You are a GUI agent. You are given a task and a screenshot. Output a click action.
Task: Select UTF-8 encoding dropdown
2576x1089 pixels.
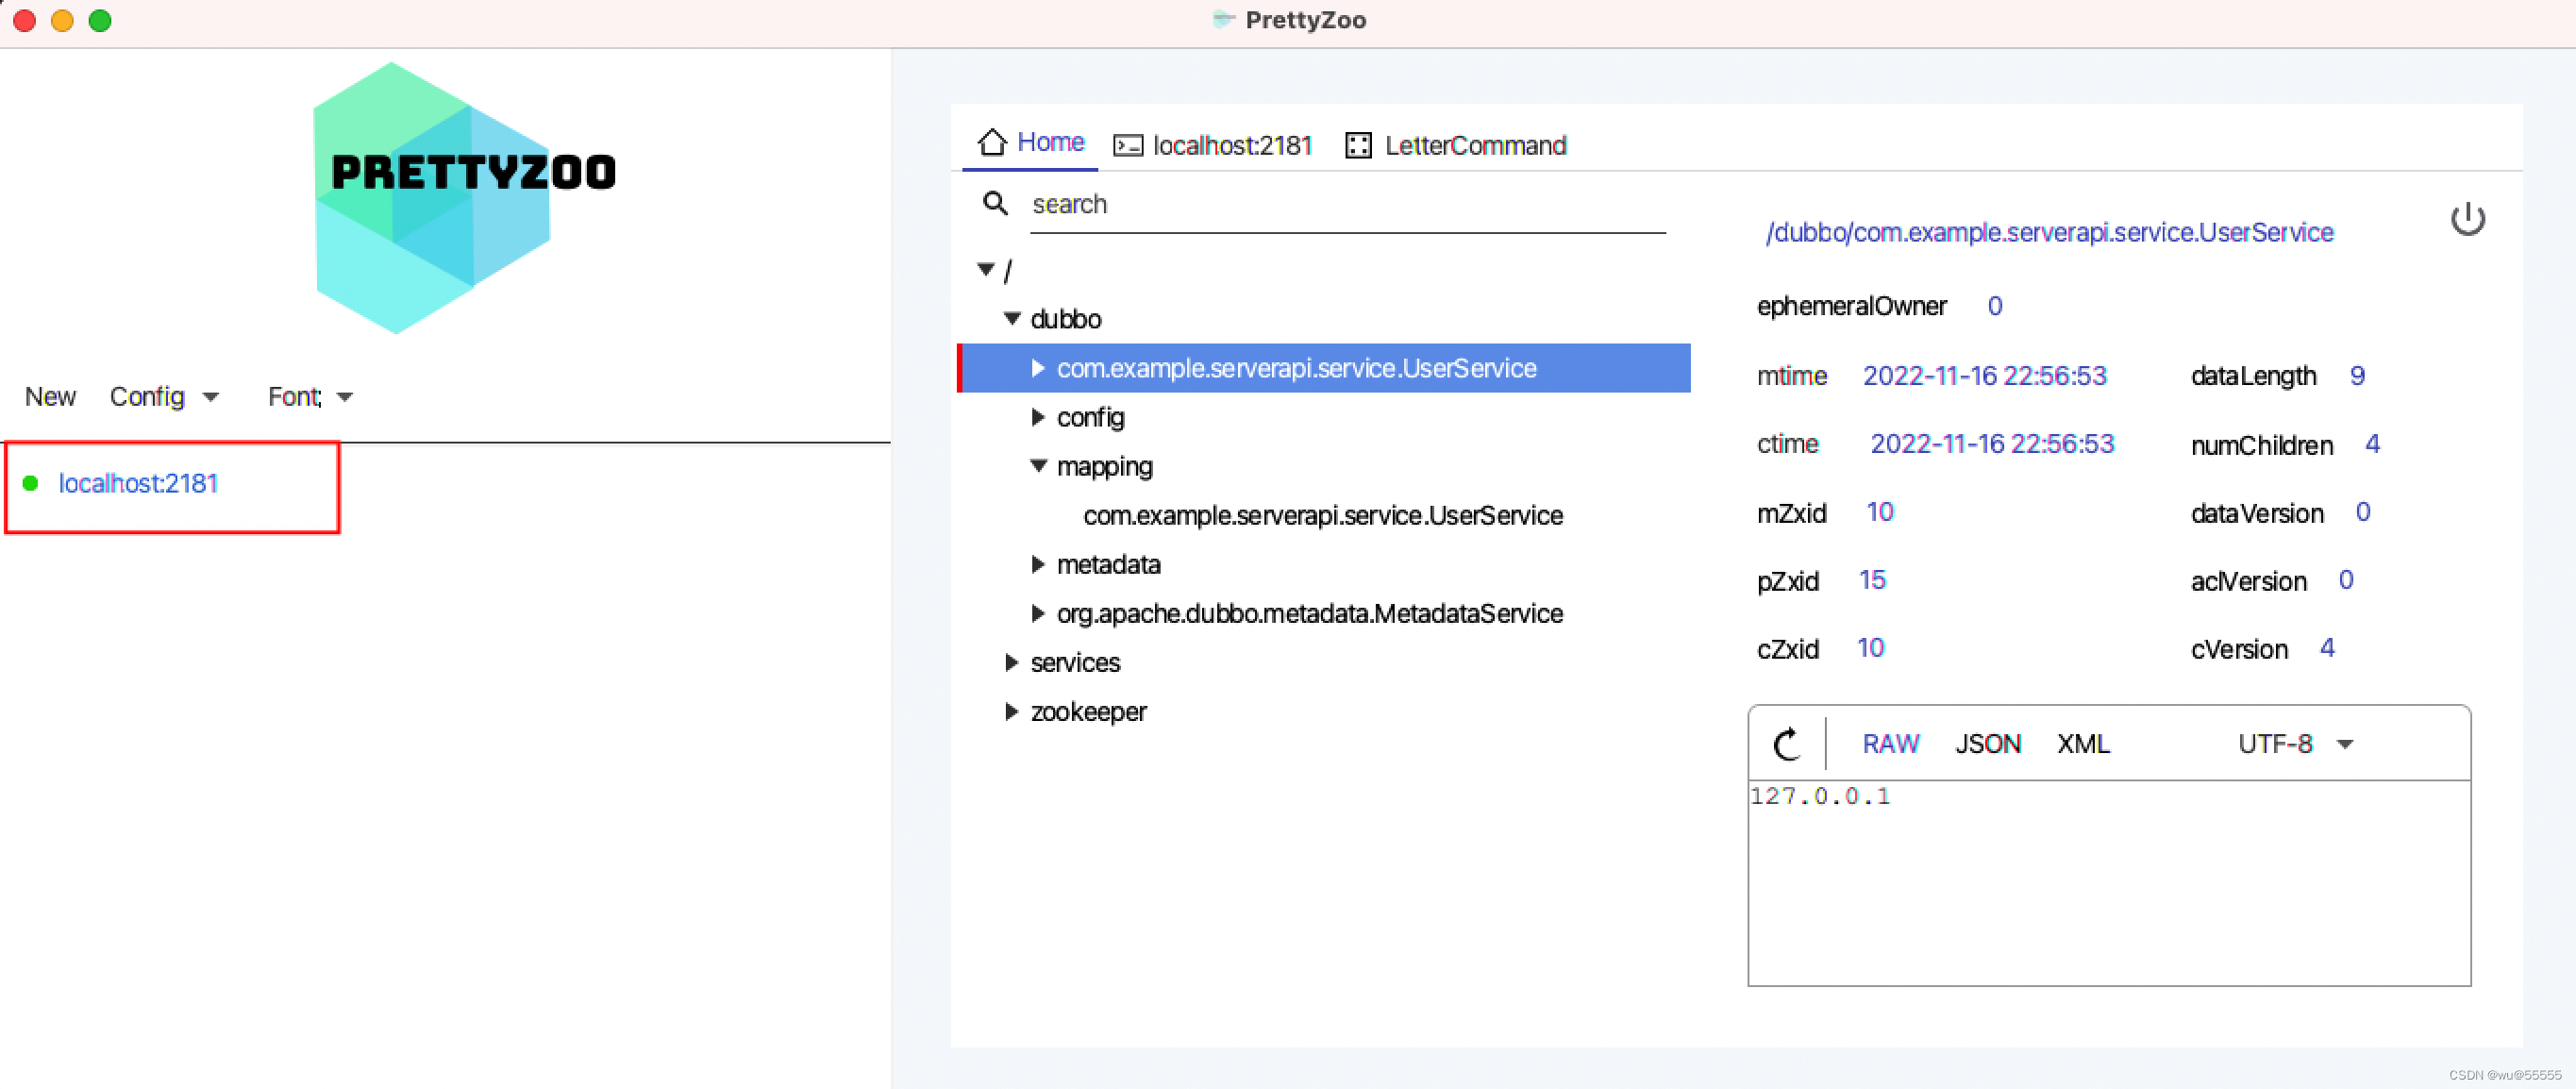pyautogui.click(x=2300, y=743)
